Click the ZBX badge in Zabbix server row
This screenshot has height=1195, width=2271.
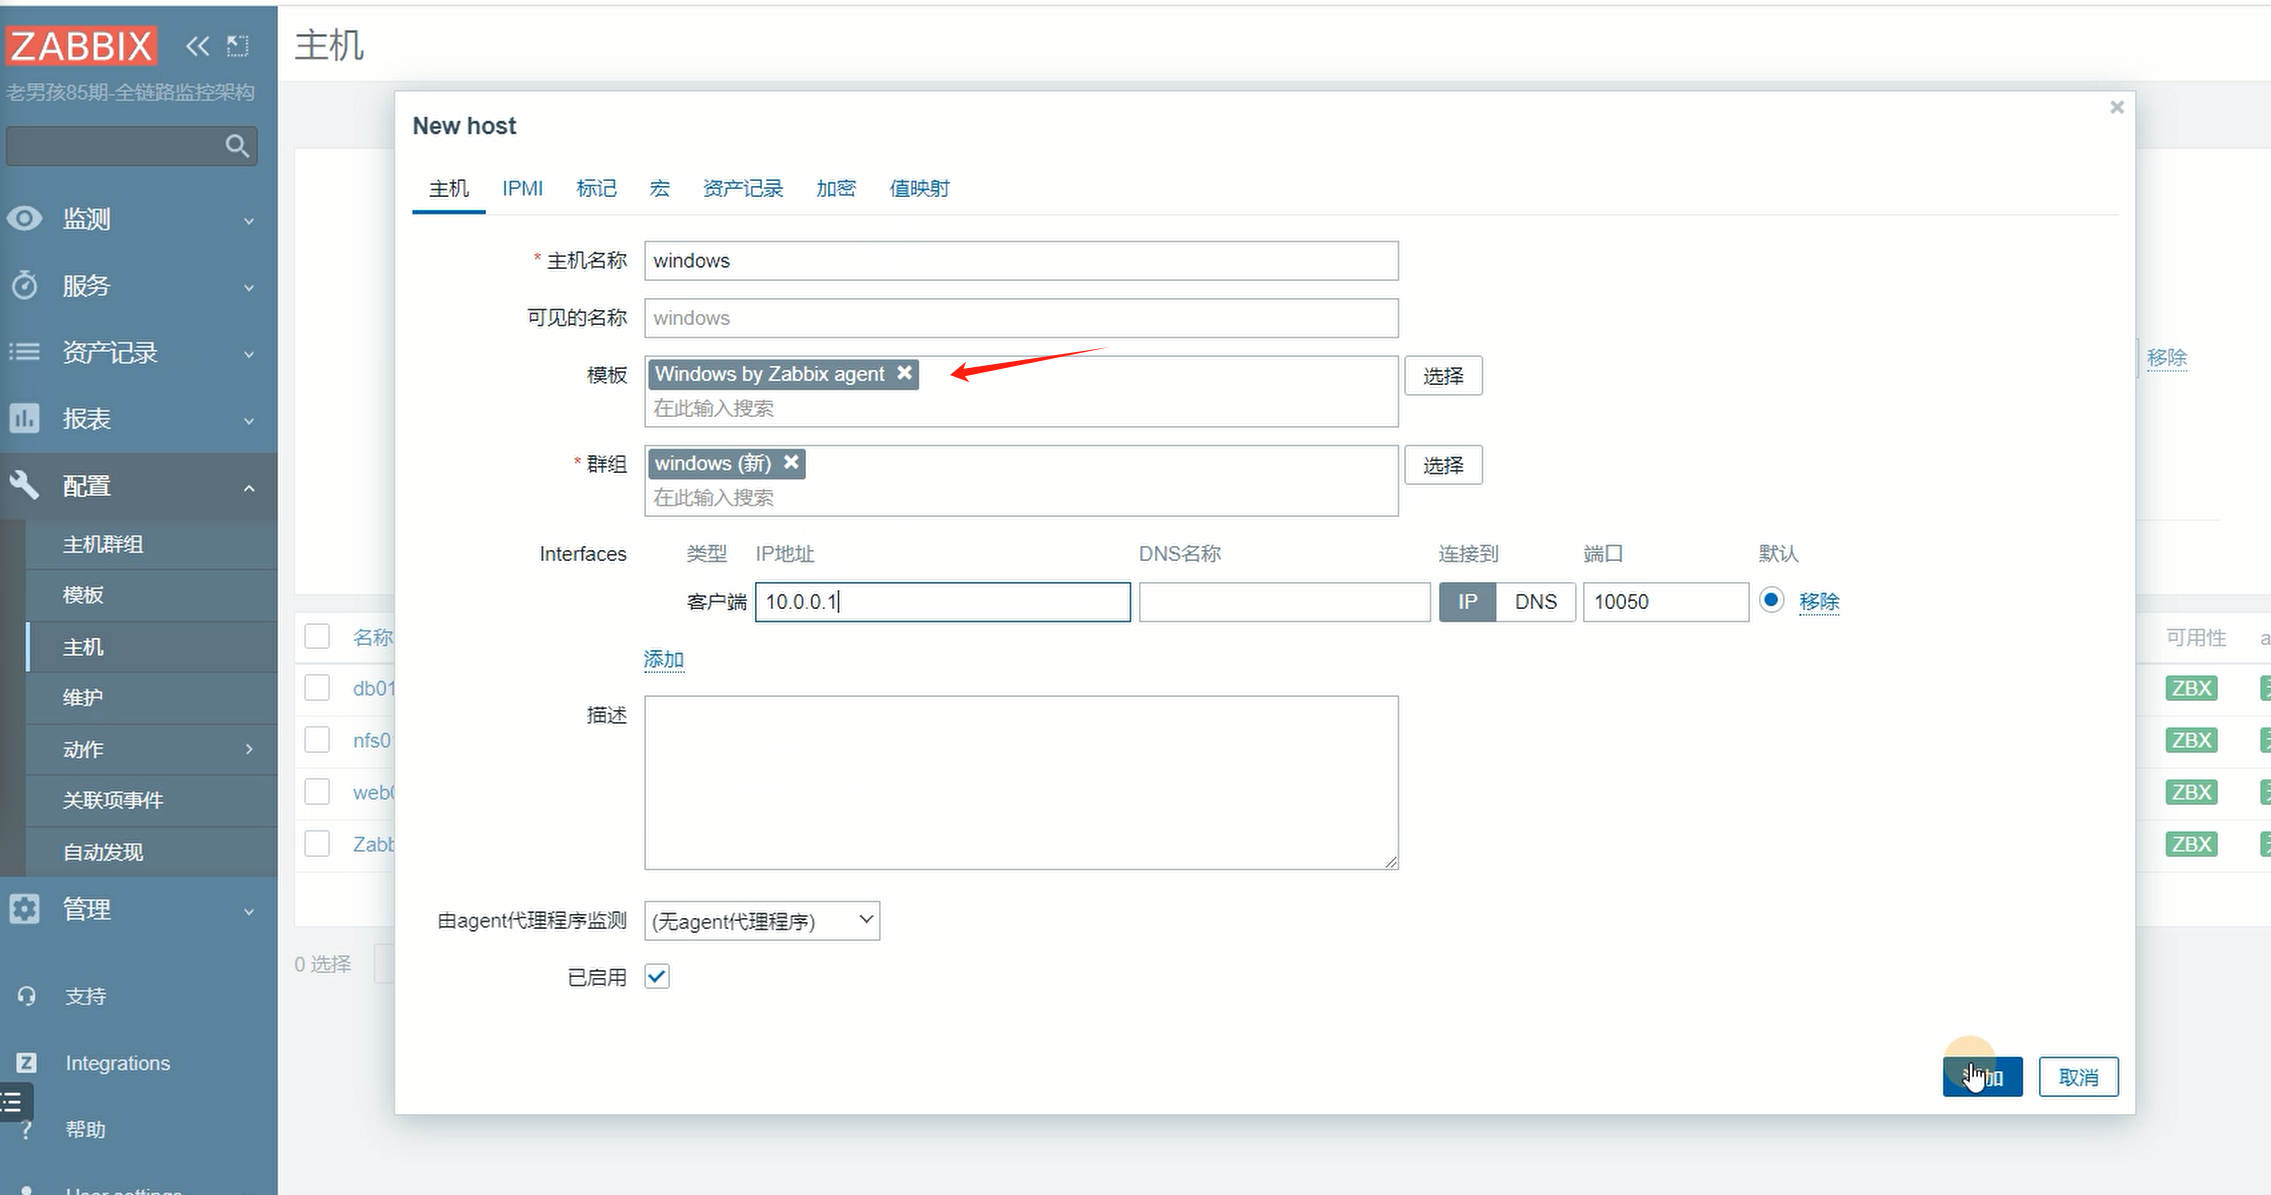[2191, 844]
